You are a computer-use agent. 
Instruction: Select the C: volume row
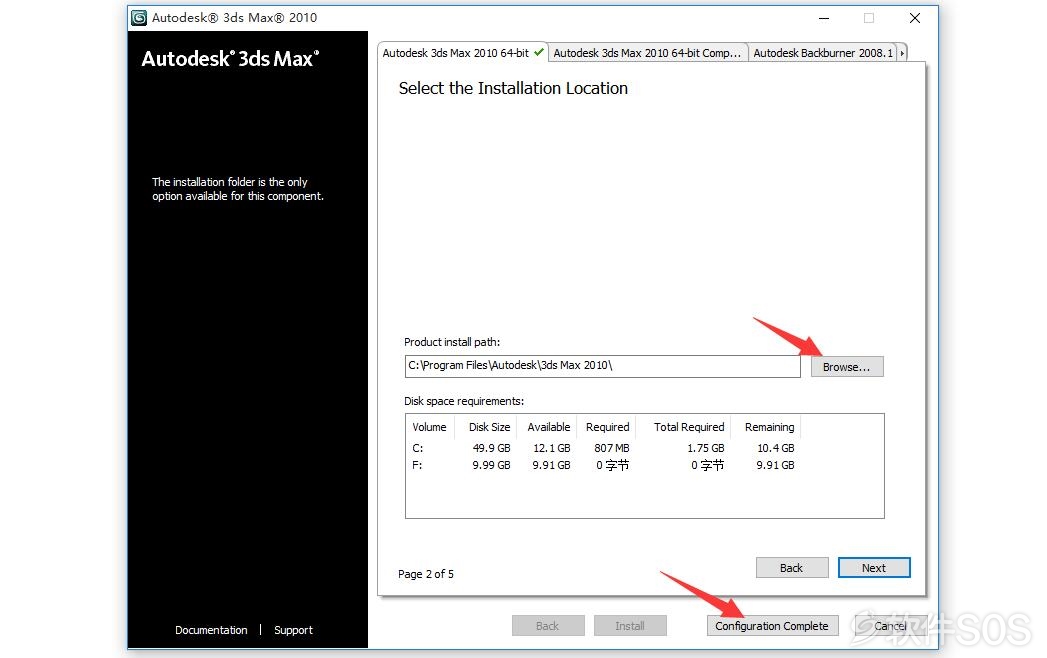click(x=603, y=448)
